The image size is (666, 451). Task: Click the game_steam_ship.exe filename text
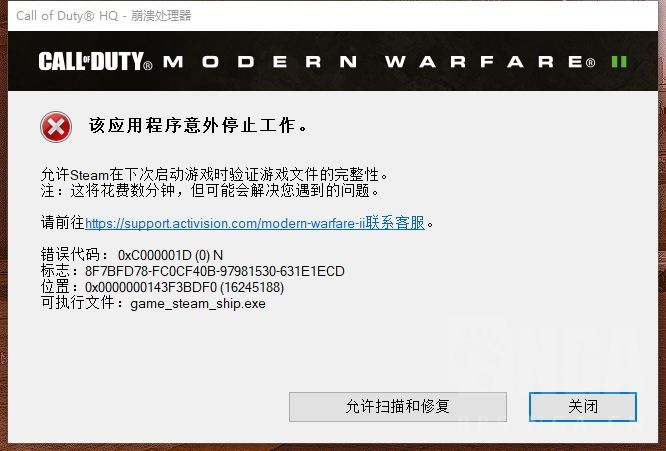coord(198,304)
